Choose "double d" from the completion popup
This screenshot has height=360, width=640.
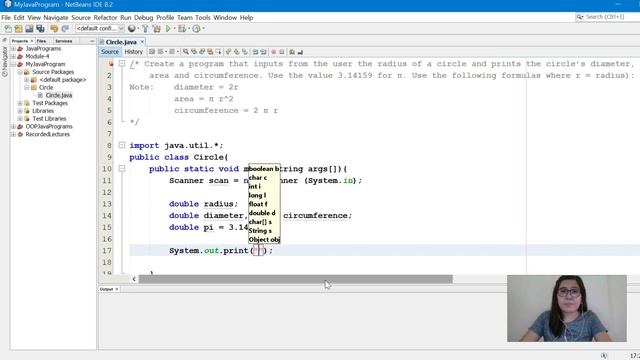point(264,213)
